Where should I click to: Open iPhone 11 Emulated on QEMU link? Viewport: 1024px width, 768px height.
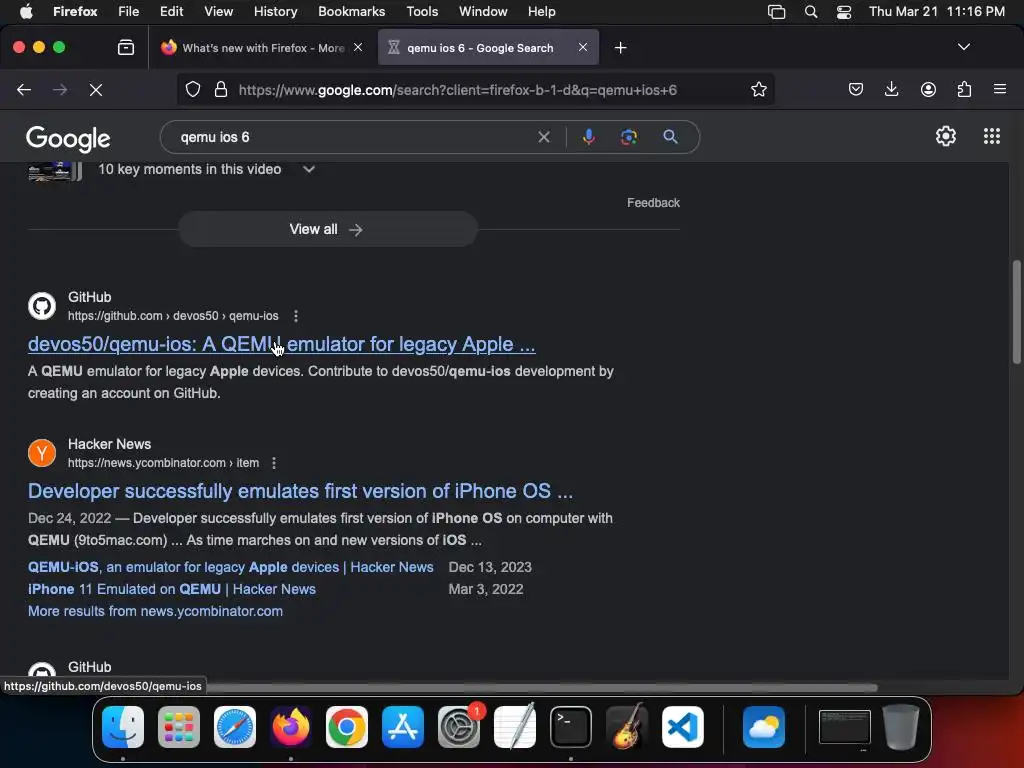pos(172,589)
